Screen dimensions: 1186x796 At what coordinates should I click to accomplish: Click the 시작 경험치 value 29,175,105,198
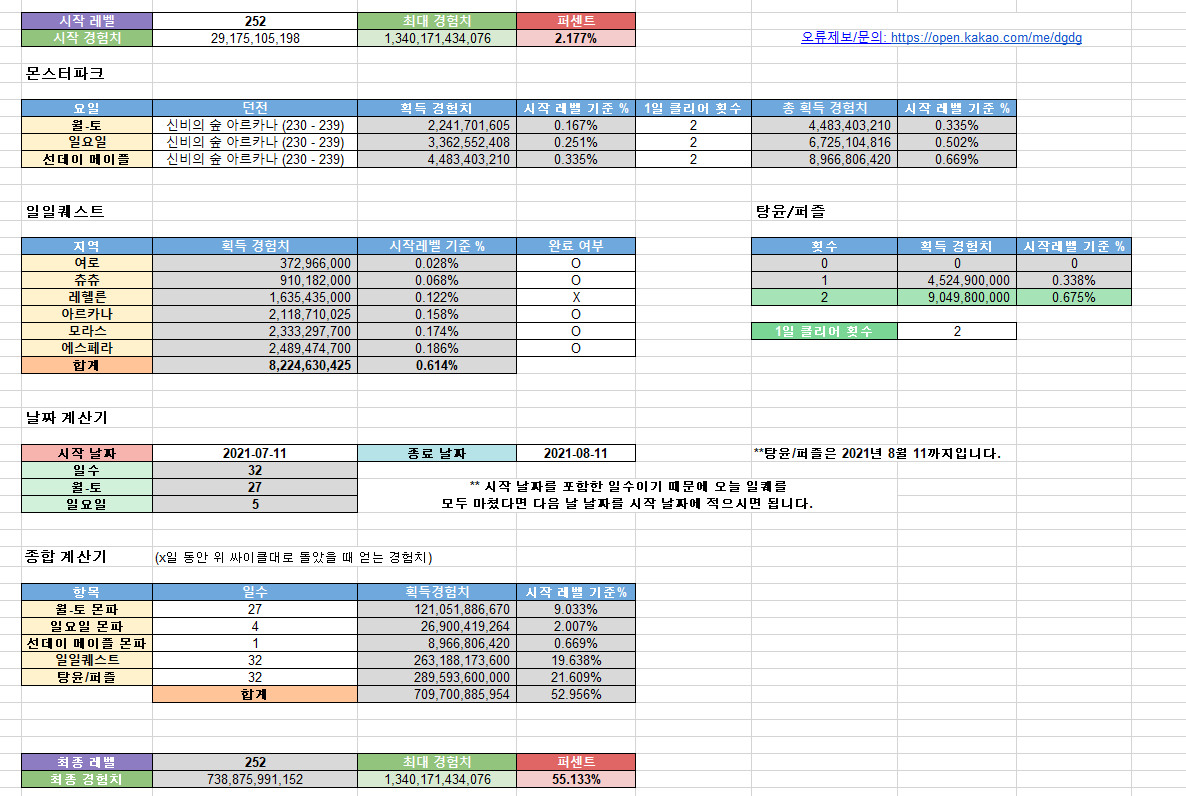255,38
